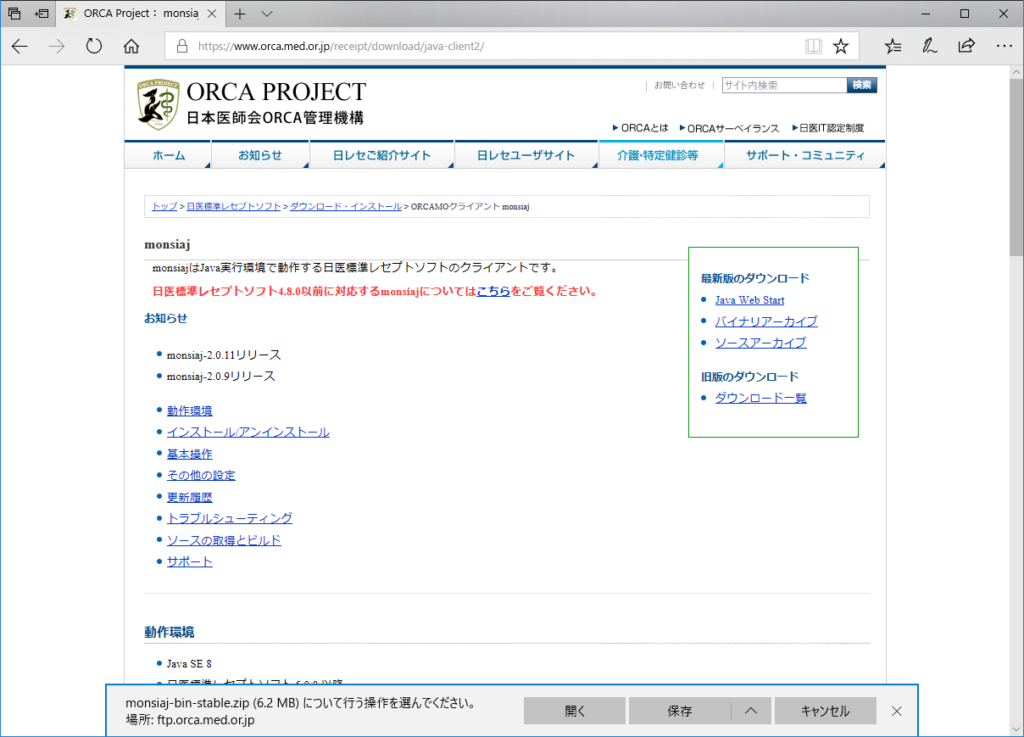Go back to the previous page

point(20,46)
